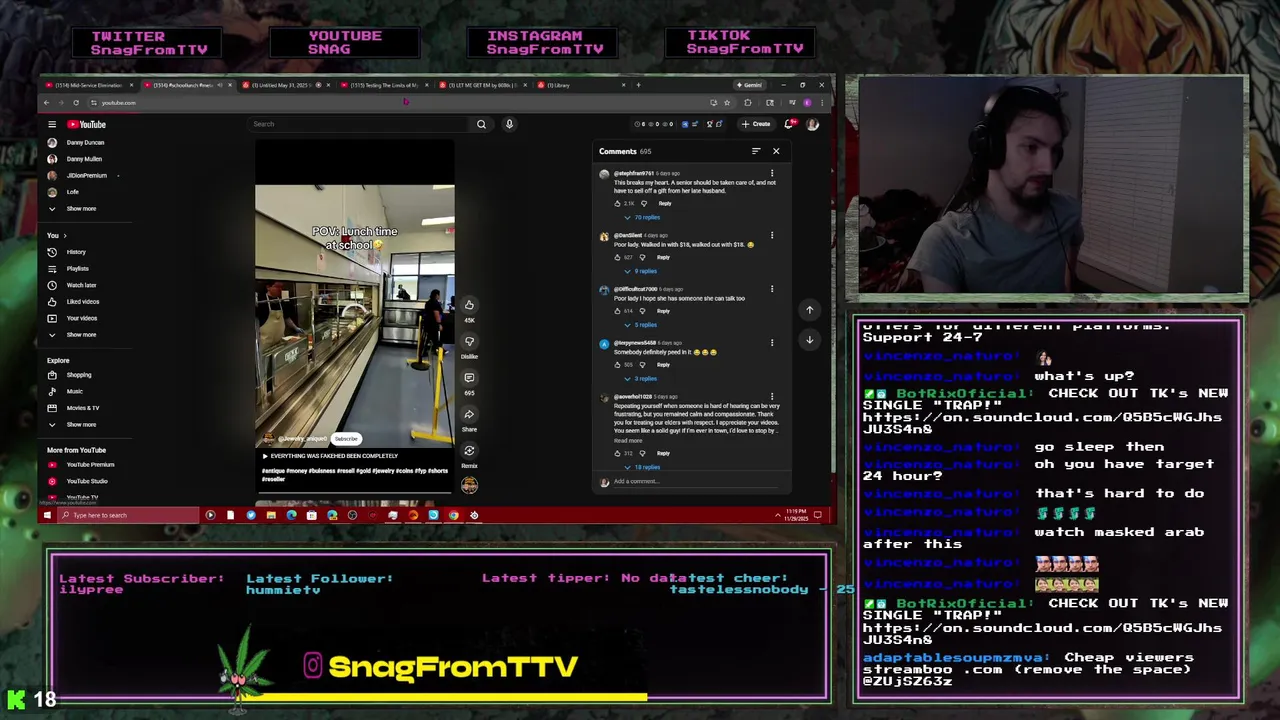The height and width of the screenshot is (720, 1280).
Task: Reply to @stephfran9761's comment
Action: pos(665,203)
